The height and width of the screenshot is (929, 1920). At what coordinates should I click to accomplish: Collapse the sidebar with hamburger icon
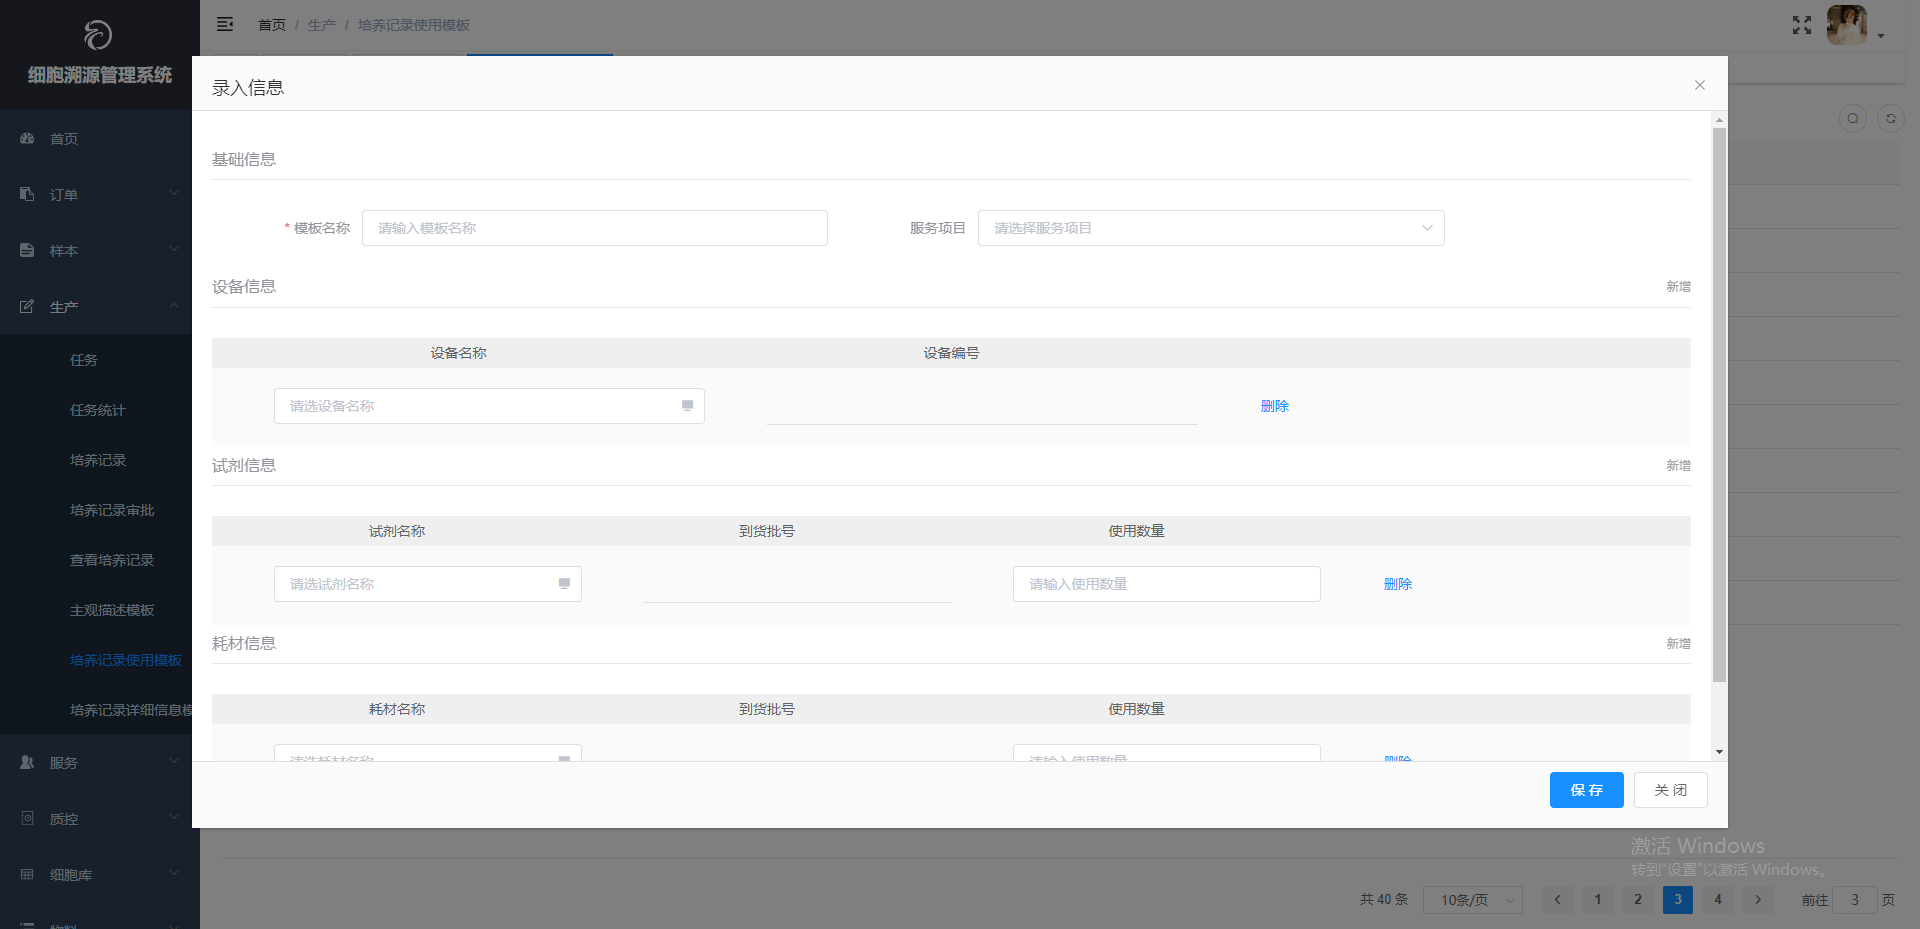click(x=225, y=24)
